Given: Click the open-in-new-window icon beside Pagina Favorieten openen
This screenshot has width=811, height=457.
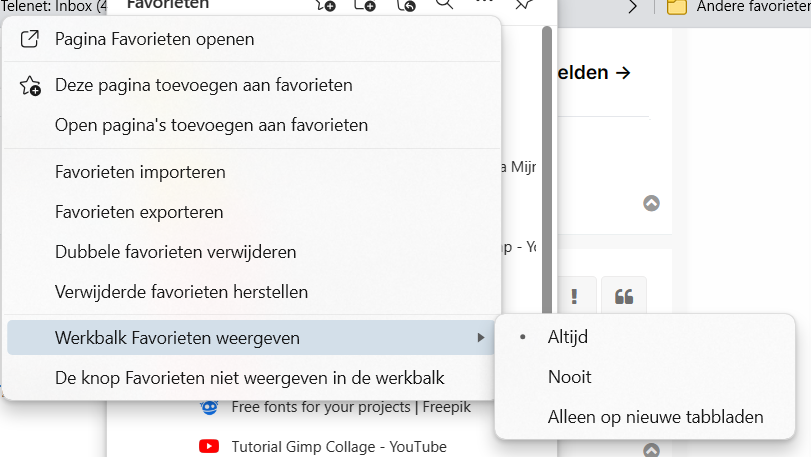Looking at the screenshot, I should pos(29,39).
